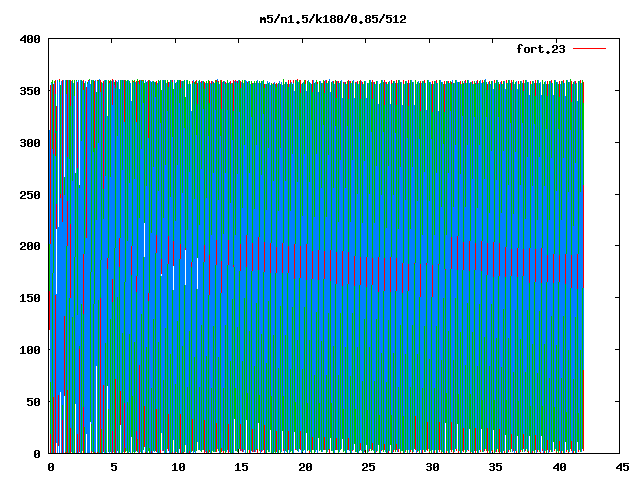Click the y-axis label 350

coord(30,91)
